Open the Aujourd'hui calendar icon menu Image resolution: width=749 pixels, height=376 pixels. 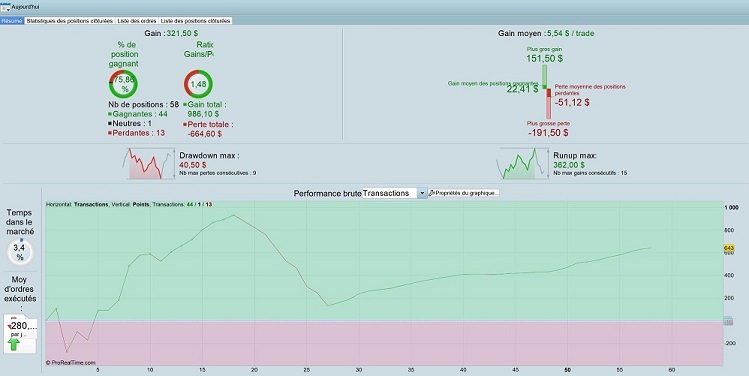(x=5, y=7)
